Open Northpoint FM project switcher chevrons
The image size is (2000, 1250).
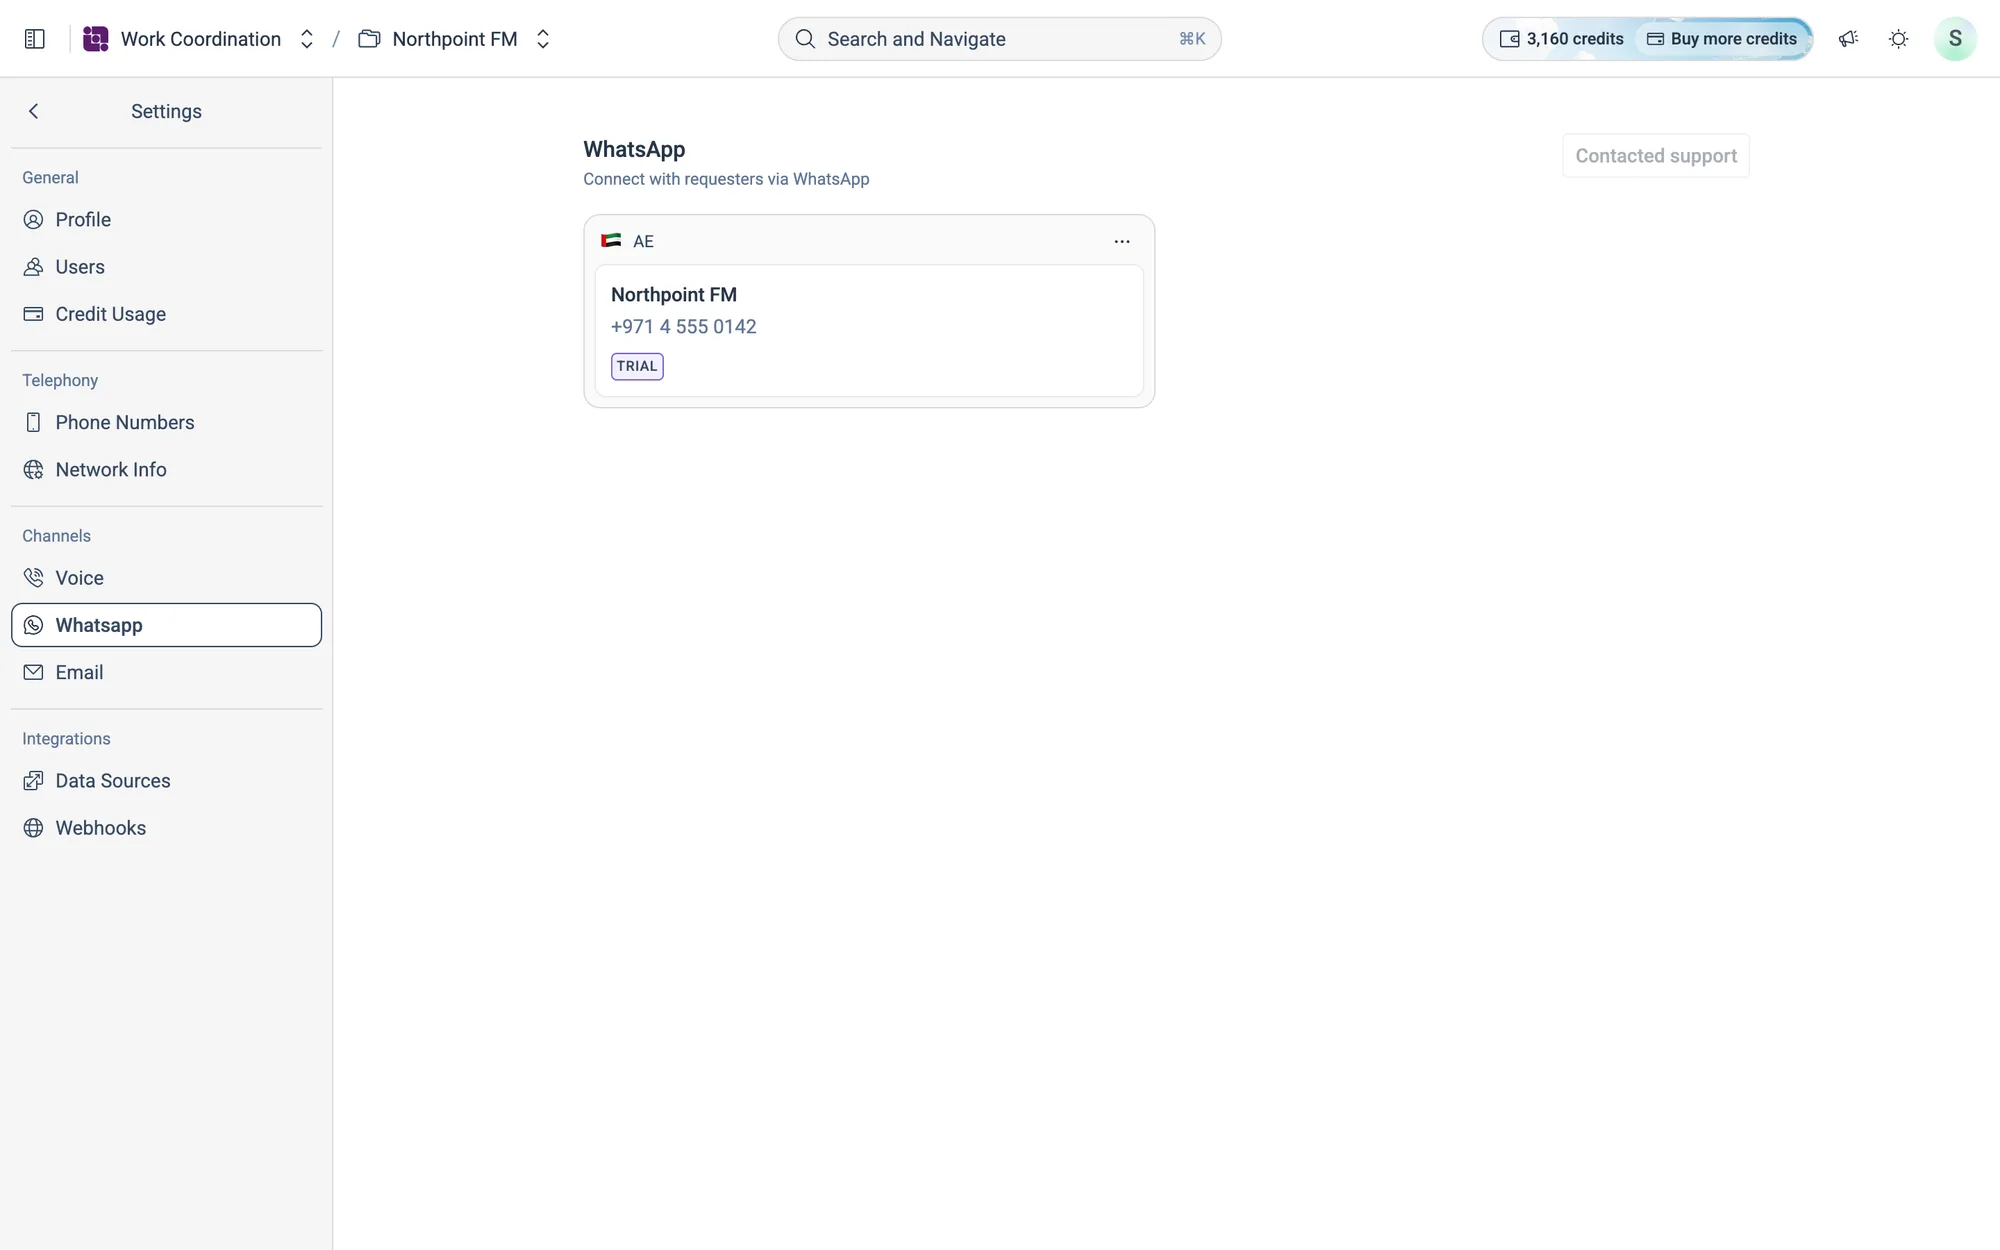pyautogui.click(x=543, y=39)
